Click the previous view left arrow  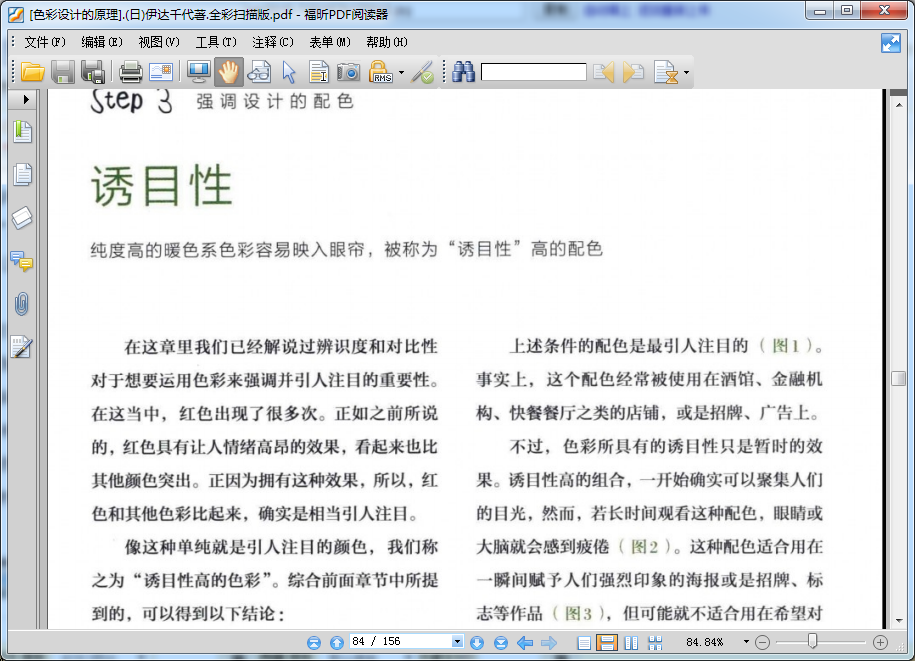[x=525, y=642]
